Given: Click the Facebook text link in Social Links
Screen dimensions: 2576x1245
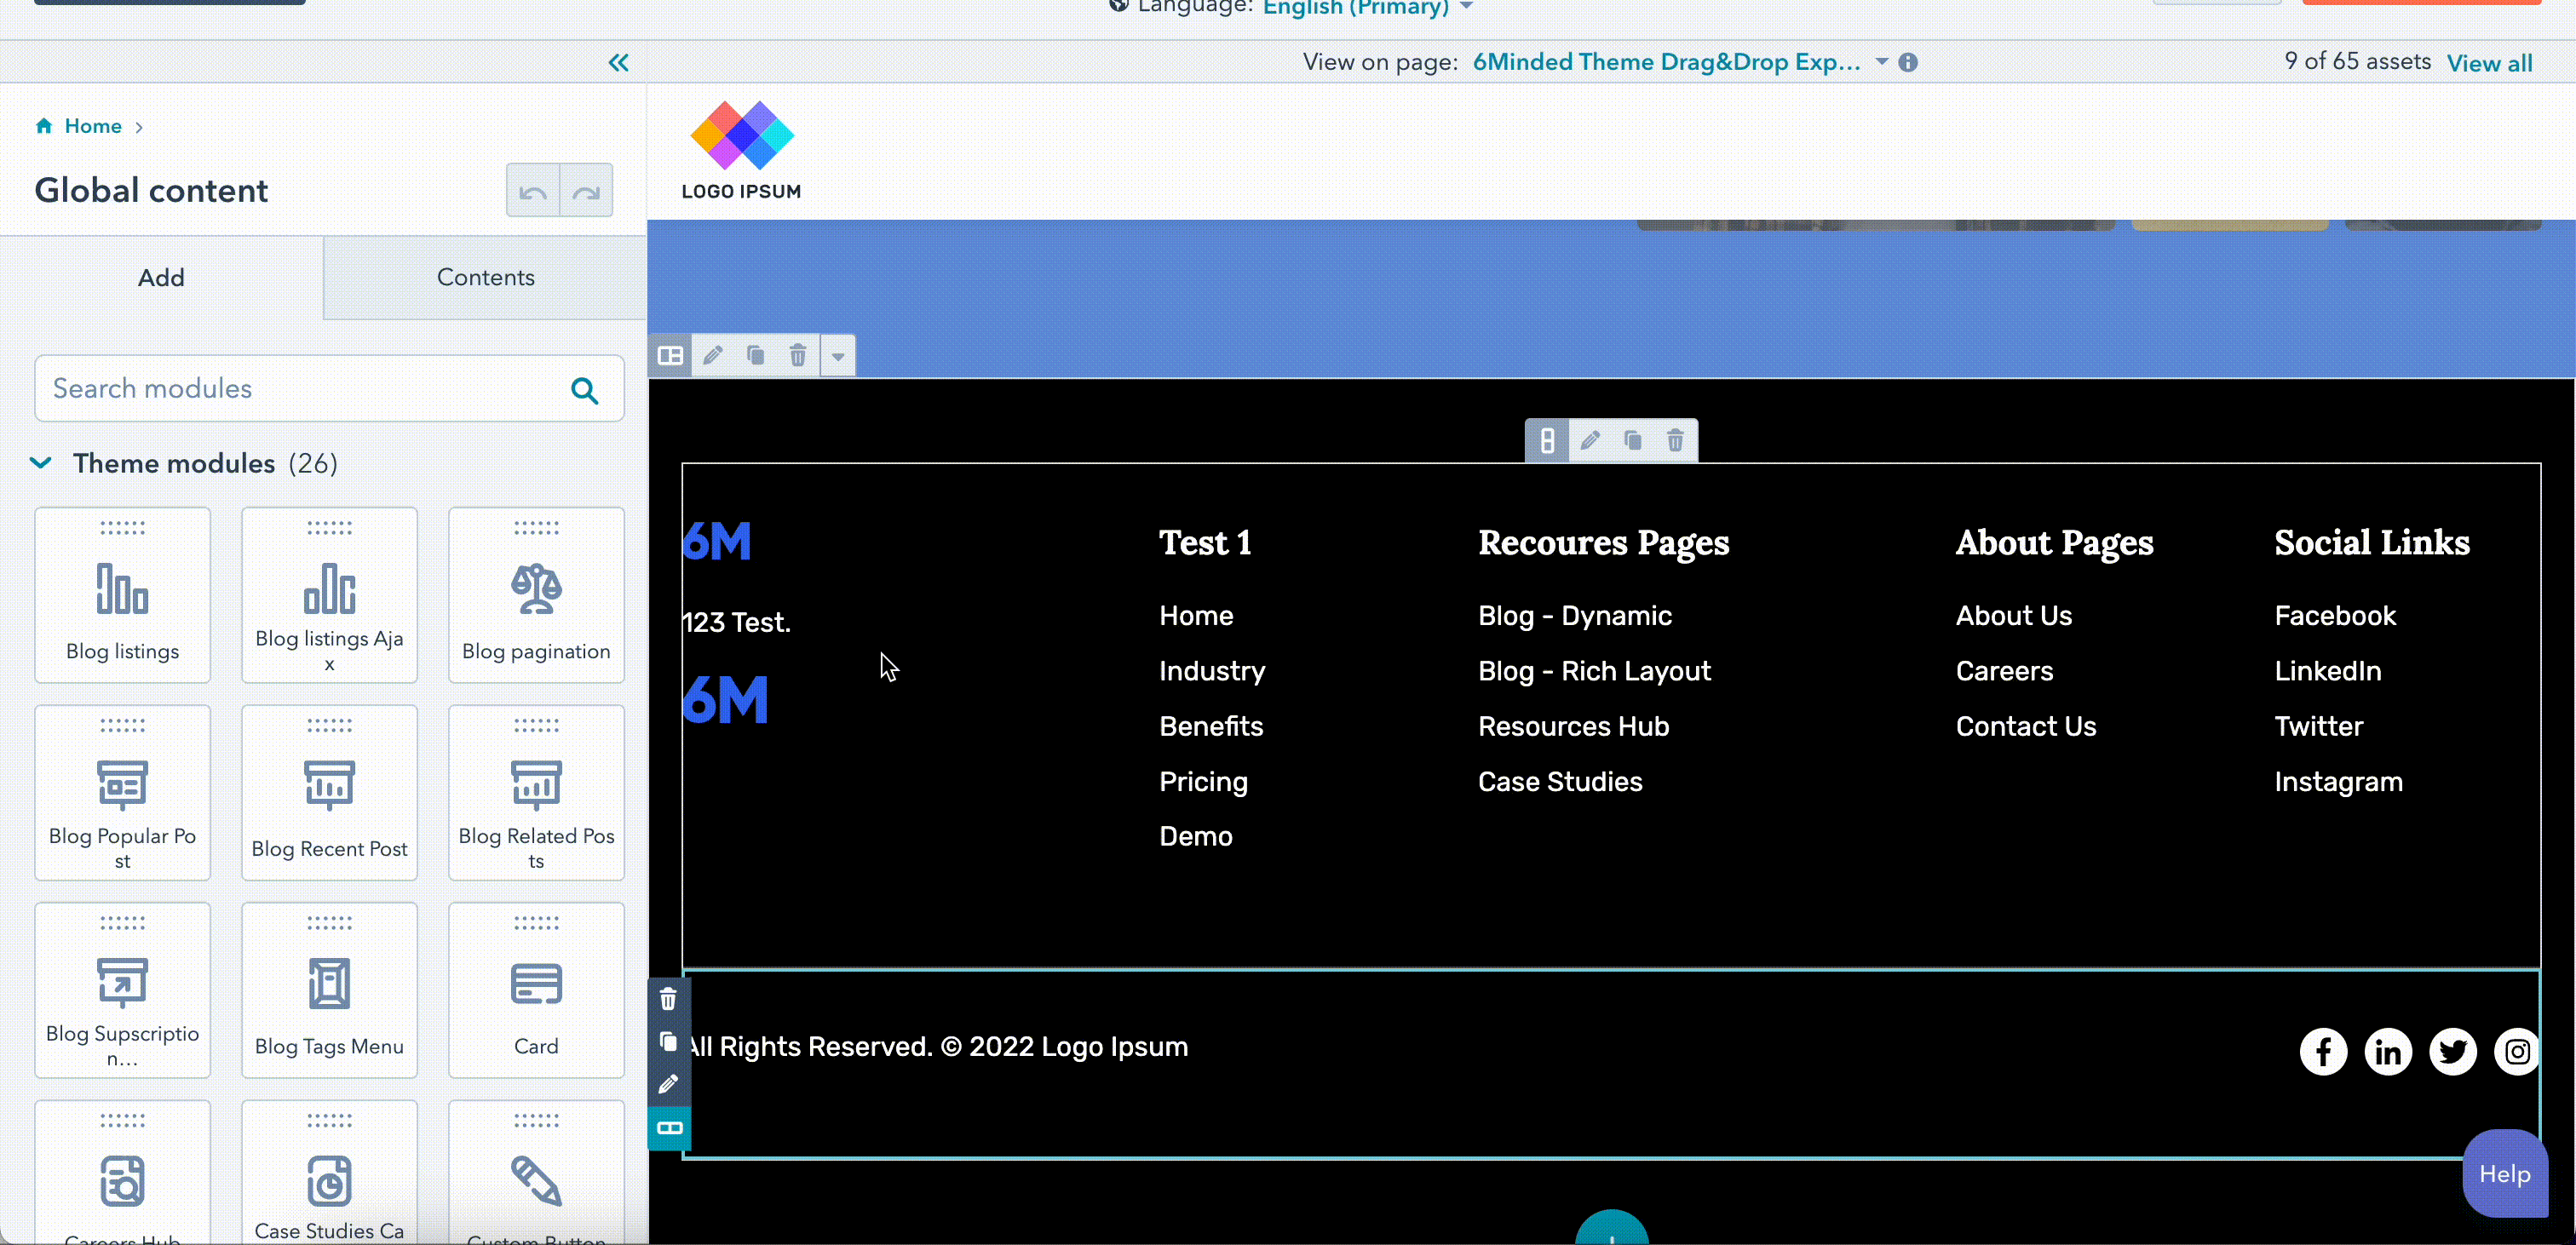Looking at the screenshot, I should coord(2335,616).
